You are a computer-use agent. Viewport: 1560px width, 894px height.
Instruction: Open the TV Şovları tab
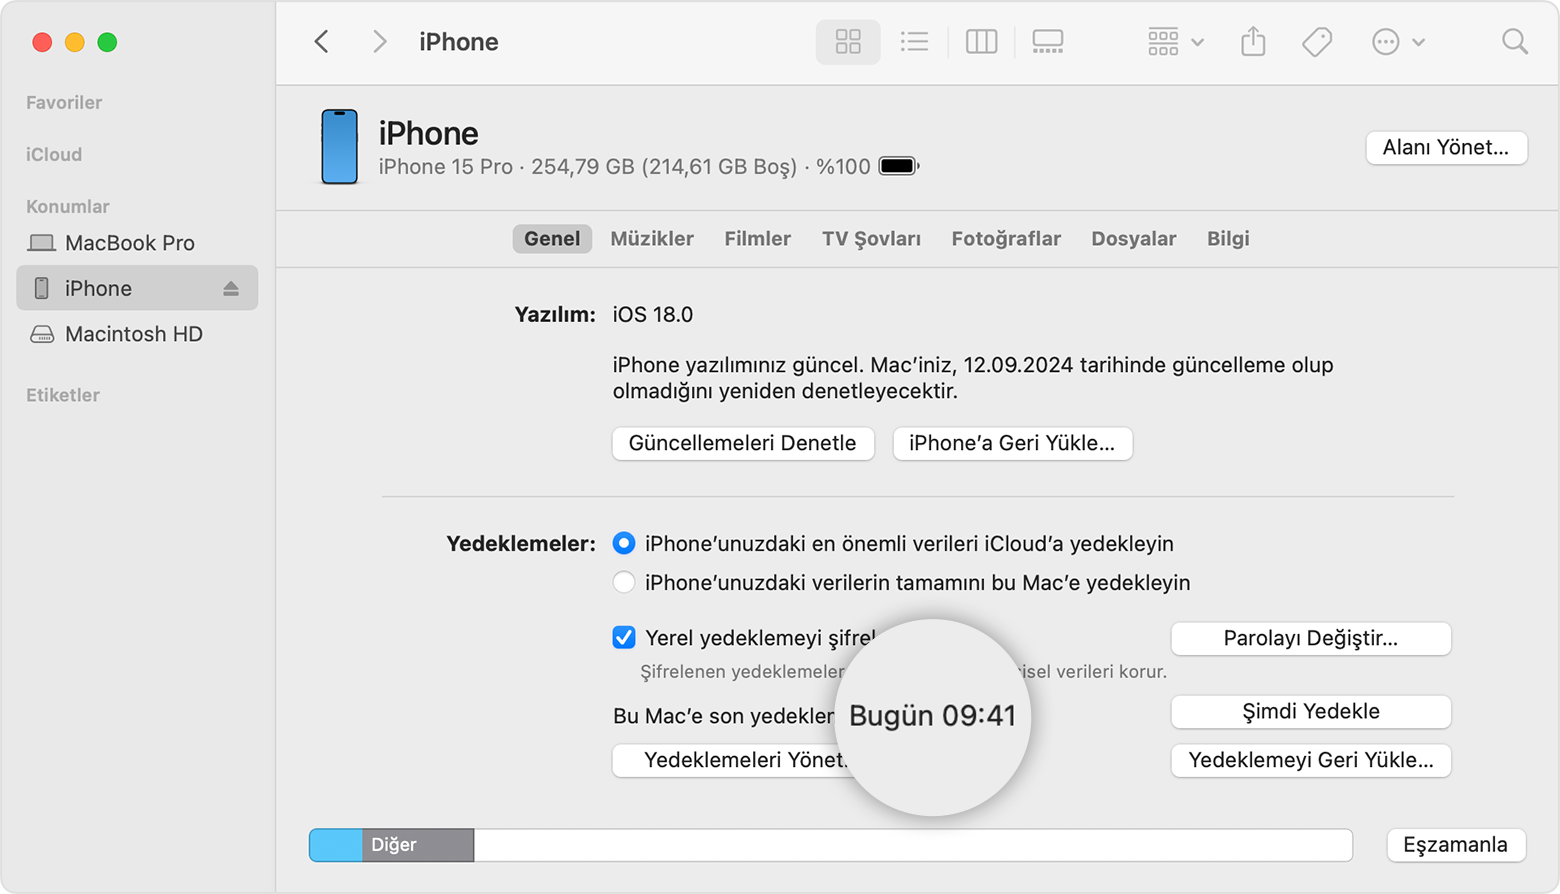[871, 239]
